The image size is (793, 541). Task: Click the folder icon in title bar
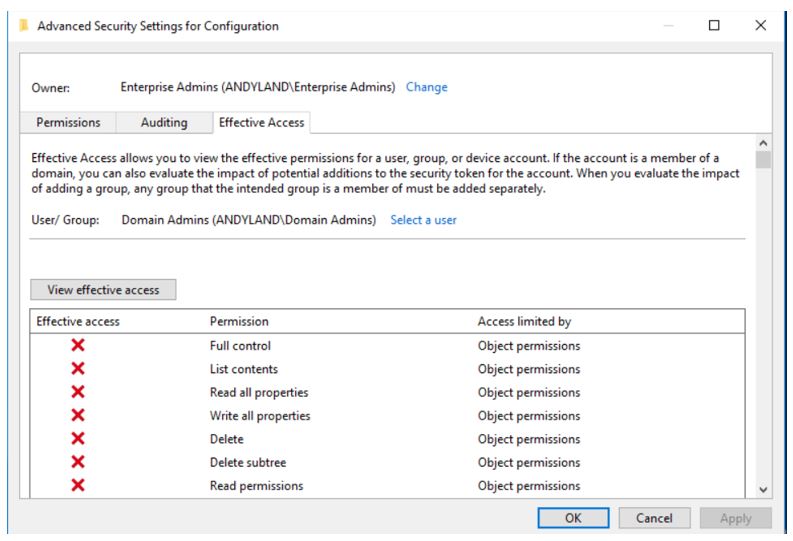tap(23, 25)
